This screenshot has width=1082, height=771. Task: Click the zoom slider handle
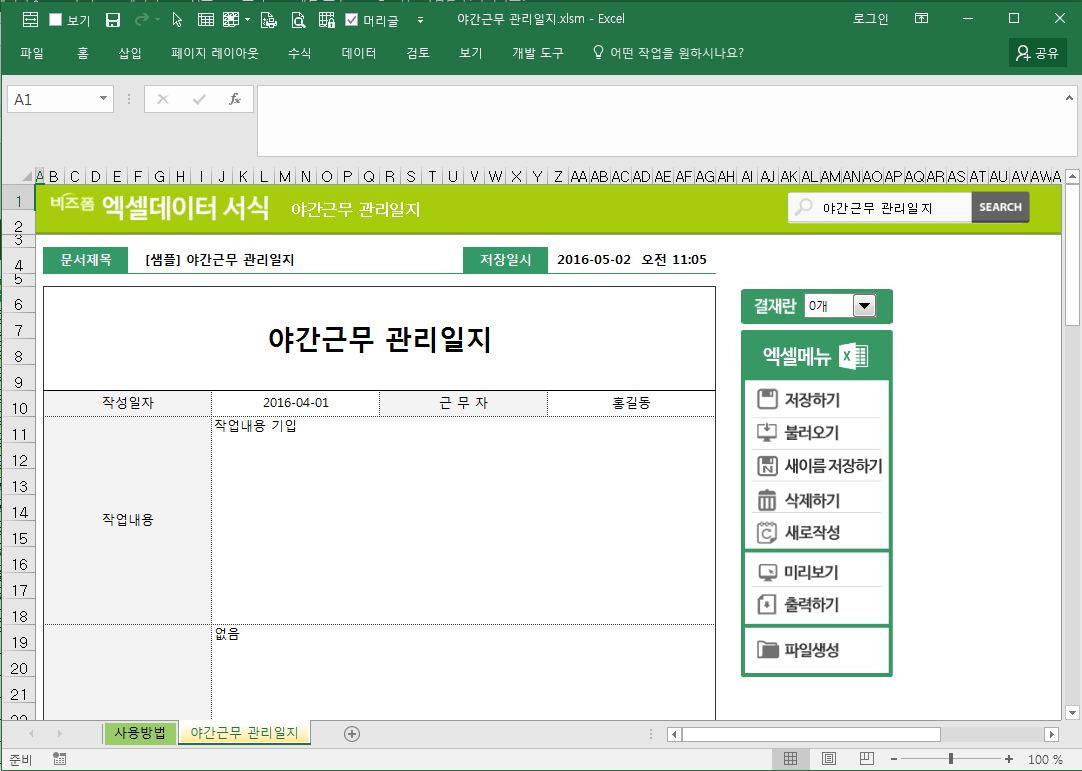click(x=950, y=759)
